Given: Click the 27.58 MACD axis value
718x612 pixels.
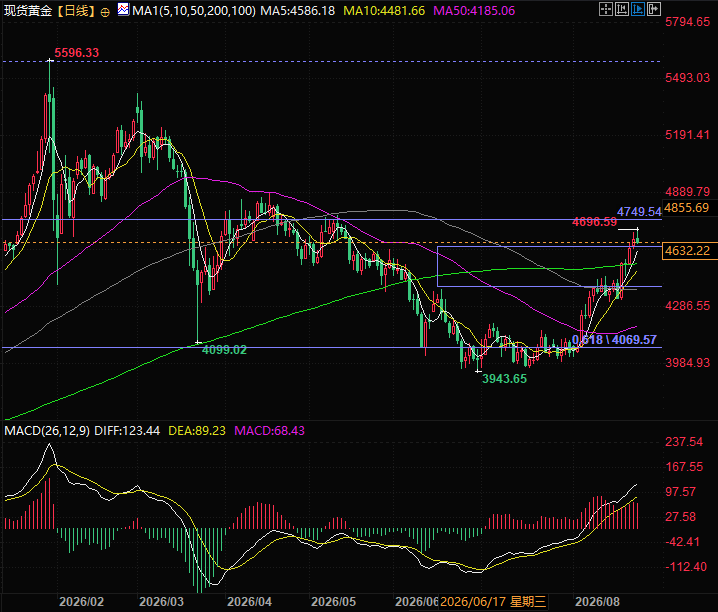Looking at the screenshot, I should [x=680, y=517].
